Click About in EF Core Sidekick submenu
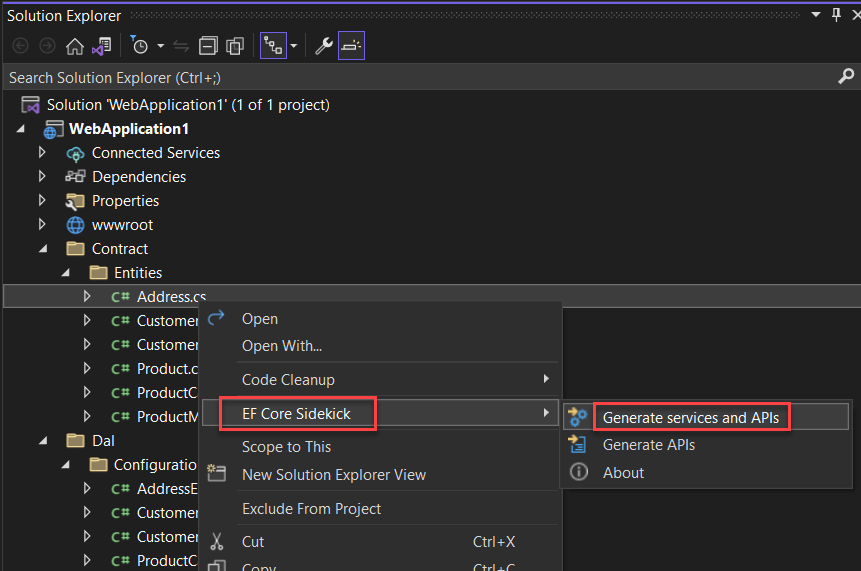Viewport: 861px width, 571px height. (x=623, y=473)
